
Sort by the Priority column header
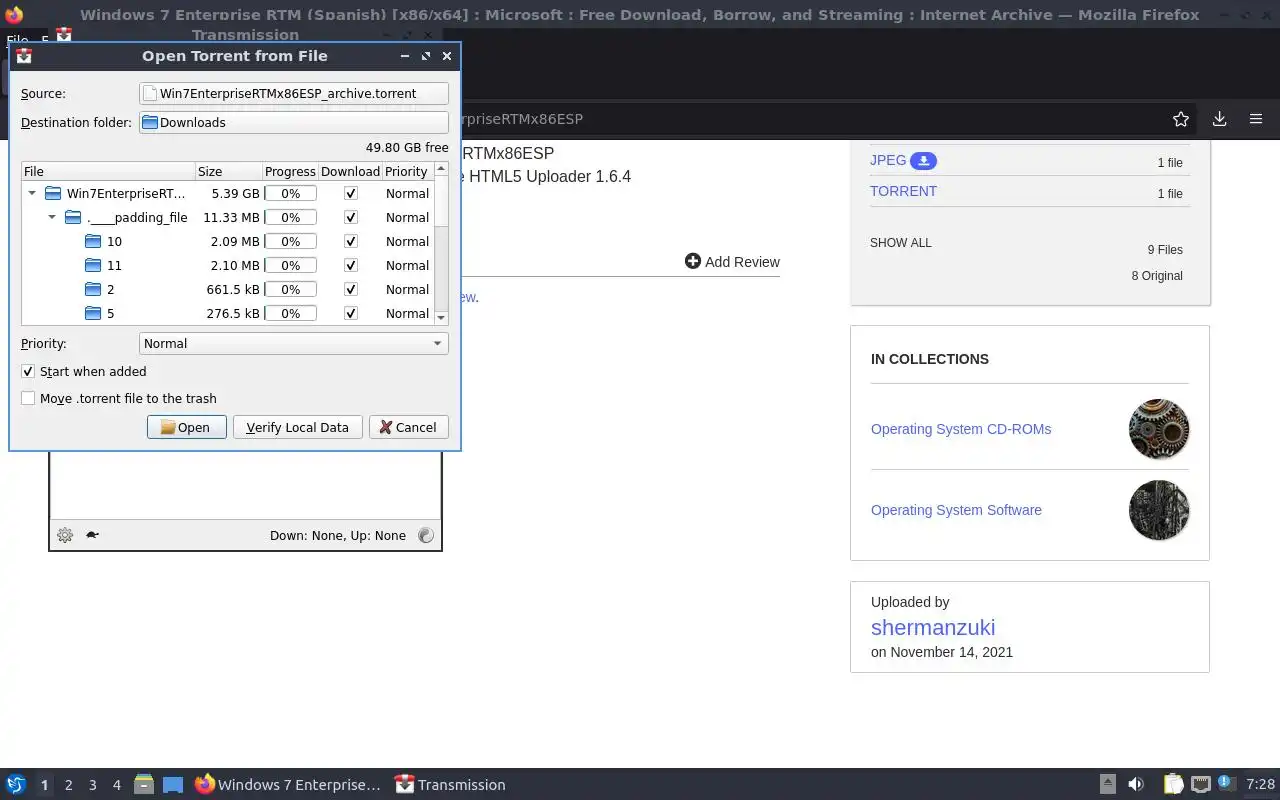click(x=407, y=171)
